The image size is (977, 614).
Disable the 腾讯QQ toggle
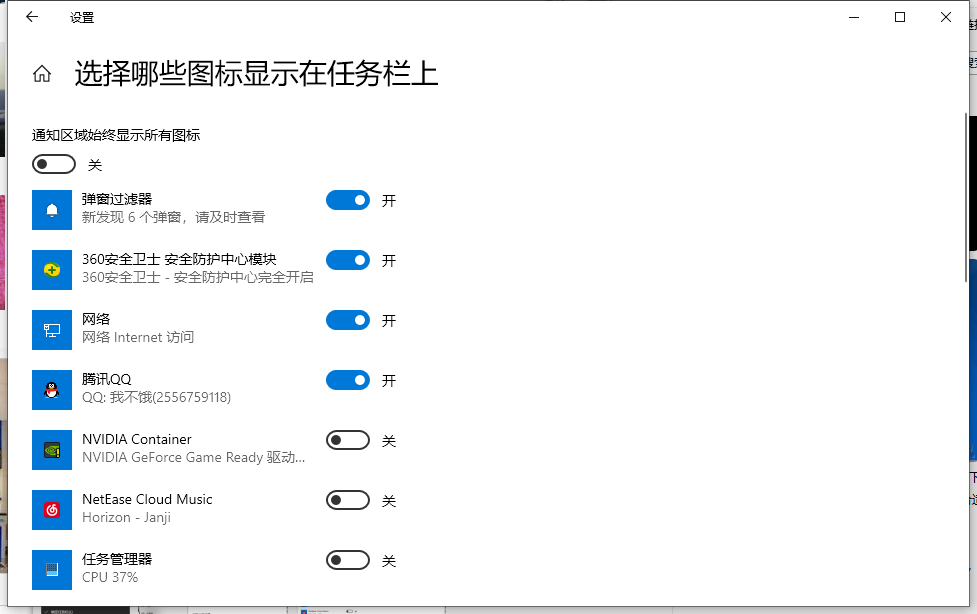pyautogui.click(x=347, y=380)
